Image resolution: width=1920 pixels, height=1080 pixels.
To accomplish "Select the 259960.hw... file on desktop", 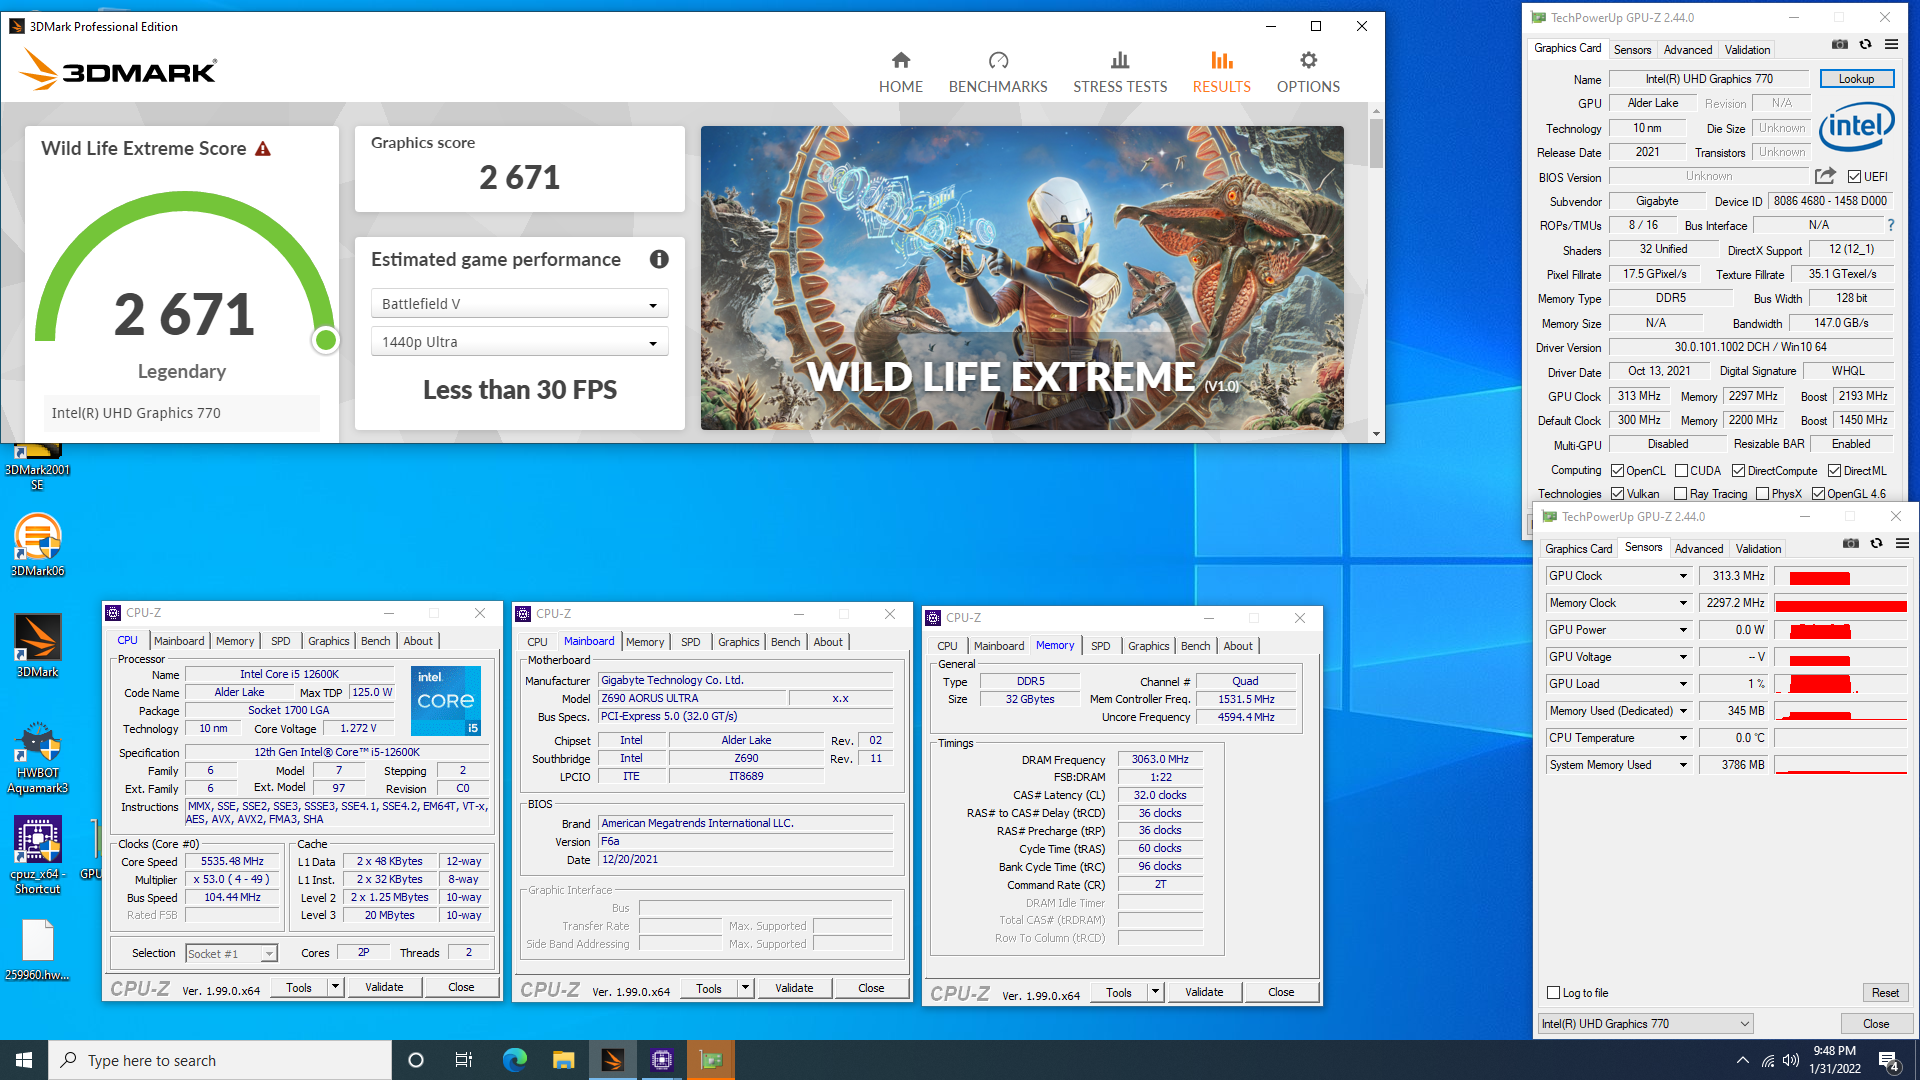I will coord(37,950).
